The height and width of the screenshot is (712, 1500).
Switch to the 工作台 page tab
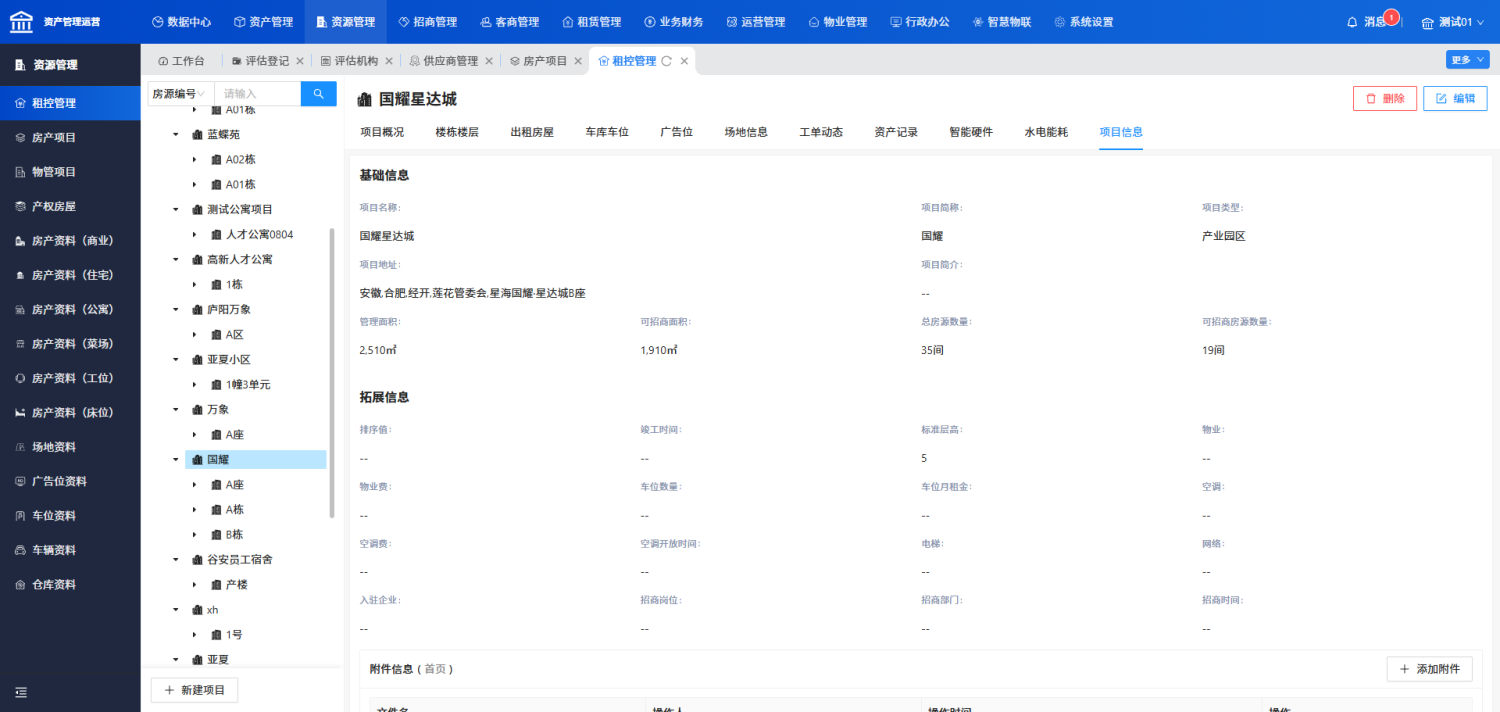coord(181,61)
